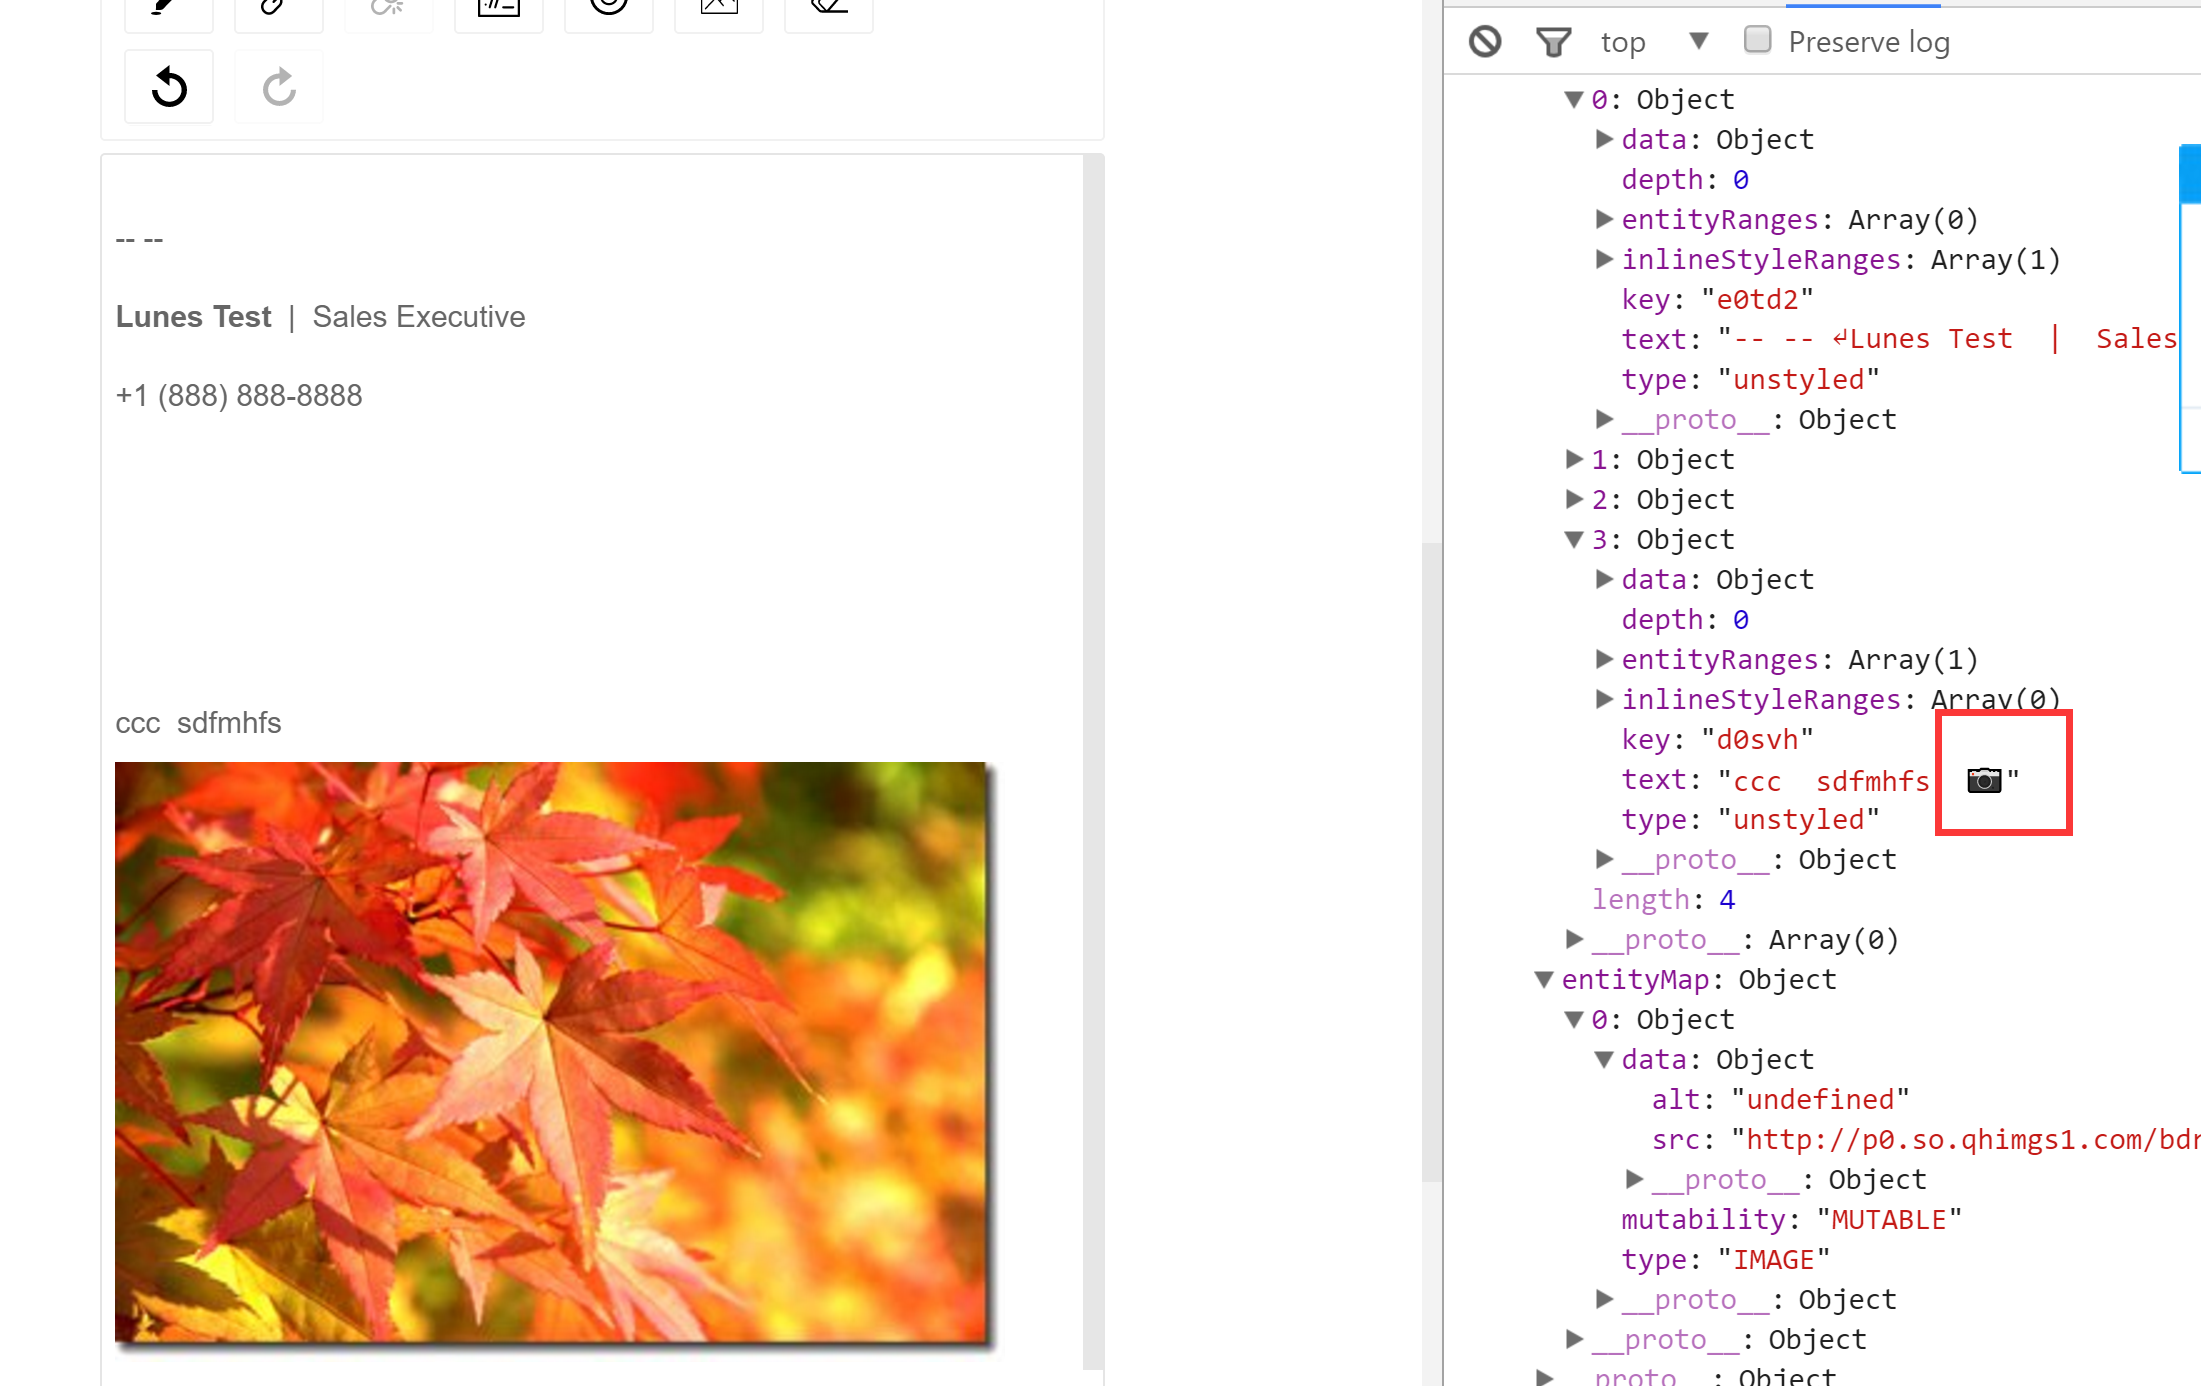Screen dimensions: 2201x1386
Task: Collapse the 3: Object entry
Action: [x=1574, y=540]
